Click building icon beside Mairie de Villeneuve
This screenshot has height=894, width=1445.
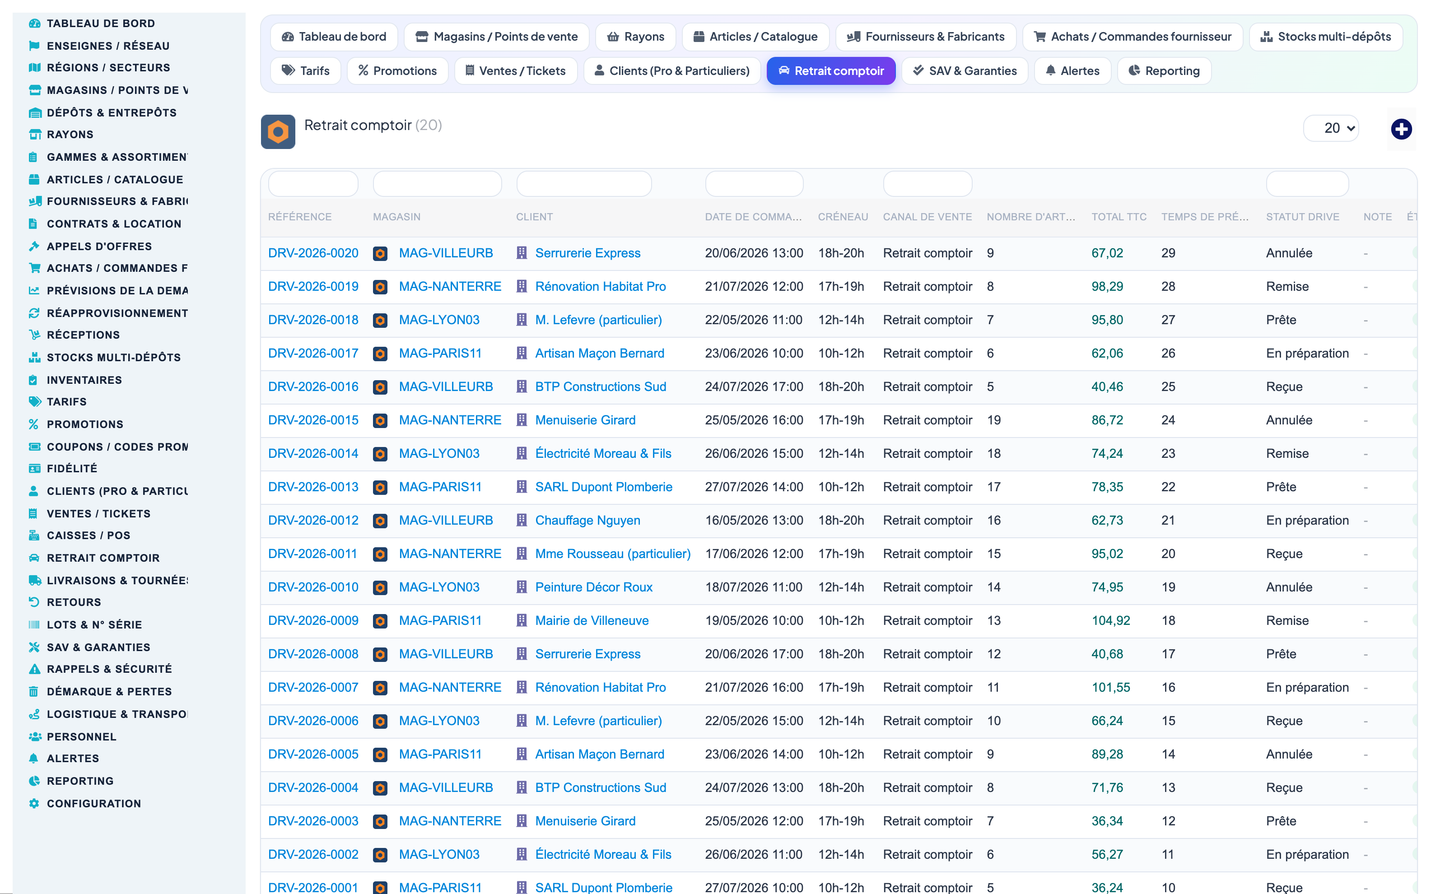tap(522, 621)
